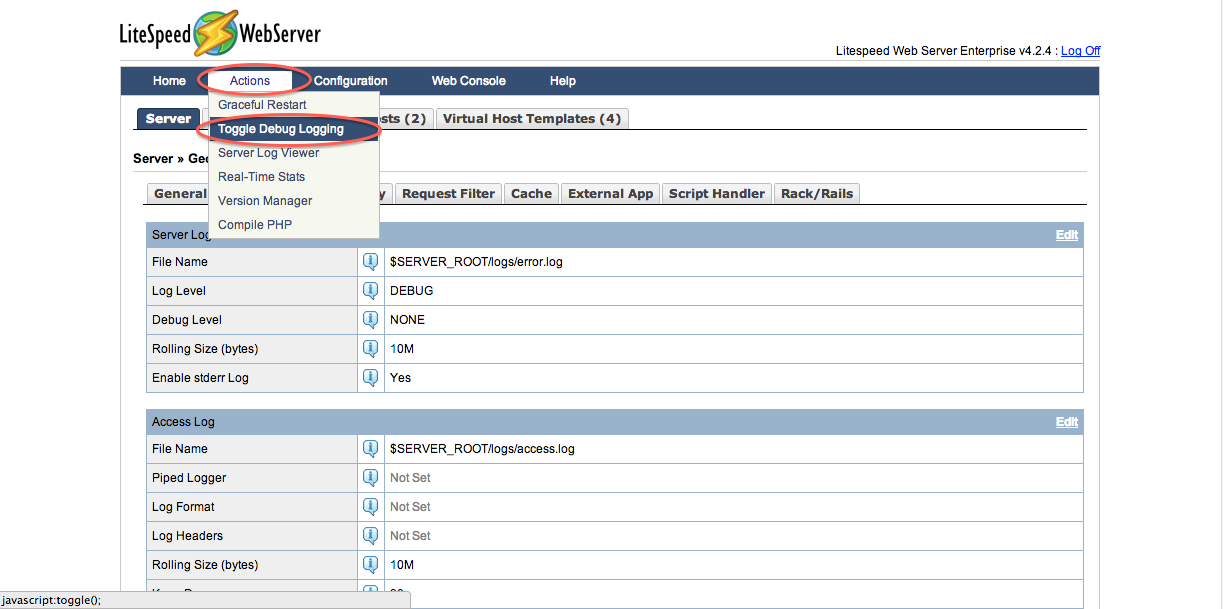
Task: Go to the Home menu
Action: pos(169,81)
